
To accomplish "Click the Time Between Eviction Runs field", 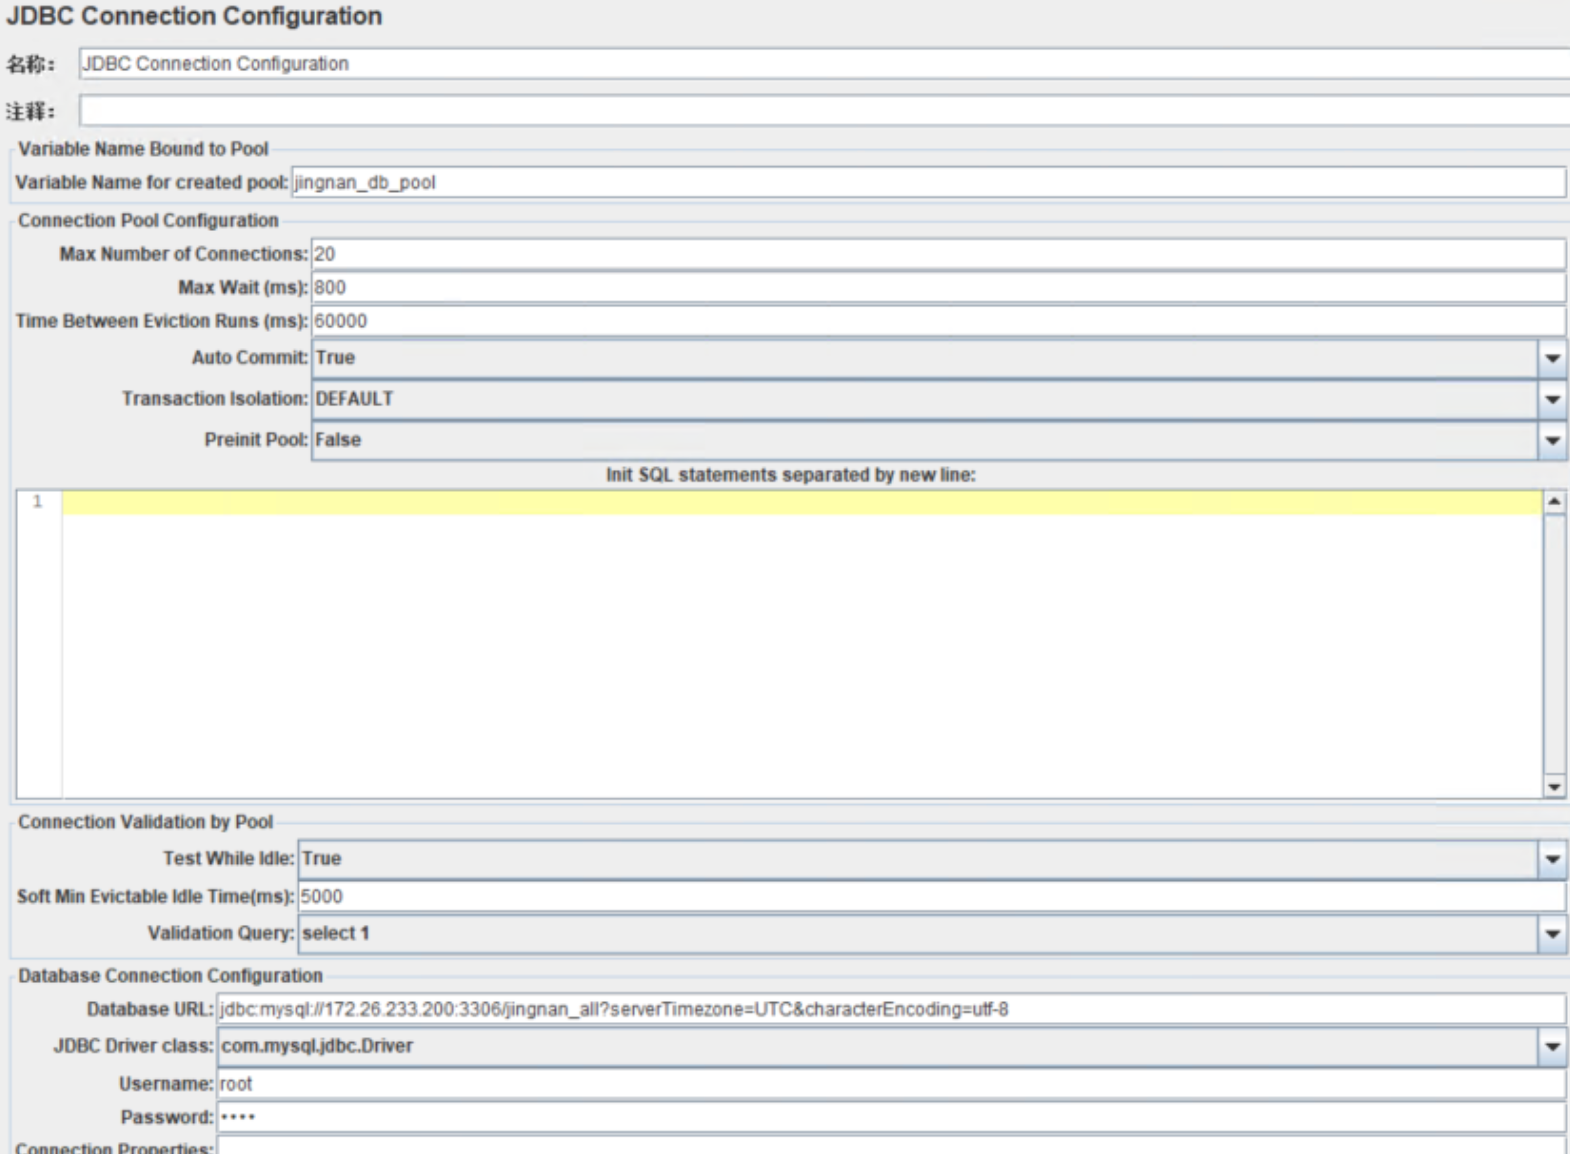I will click(938, 321).
